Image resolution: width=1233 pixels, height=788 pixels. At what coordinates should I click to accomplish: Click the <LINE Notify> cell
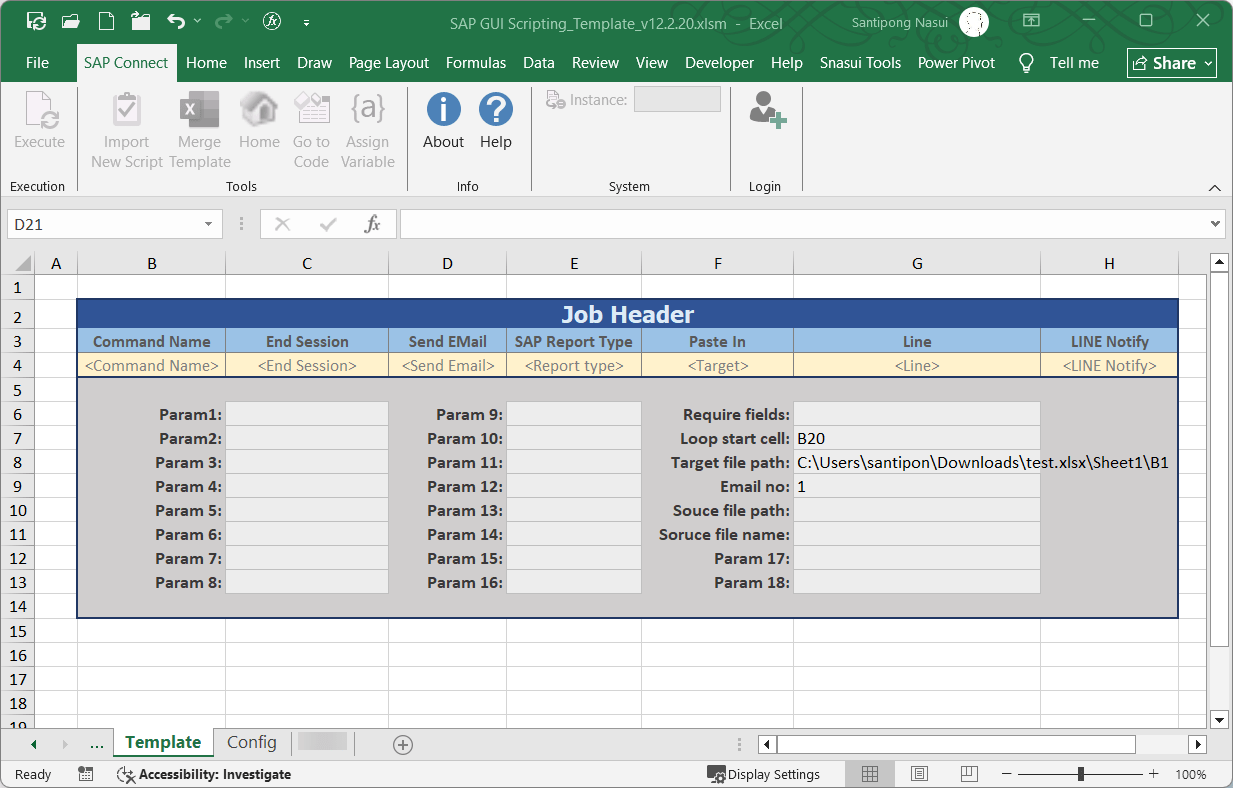point(1109,366)
